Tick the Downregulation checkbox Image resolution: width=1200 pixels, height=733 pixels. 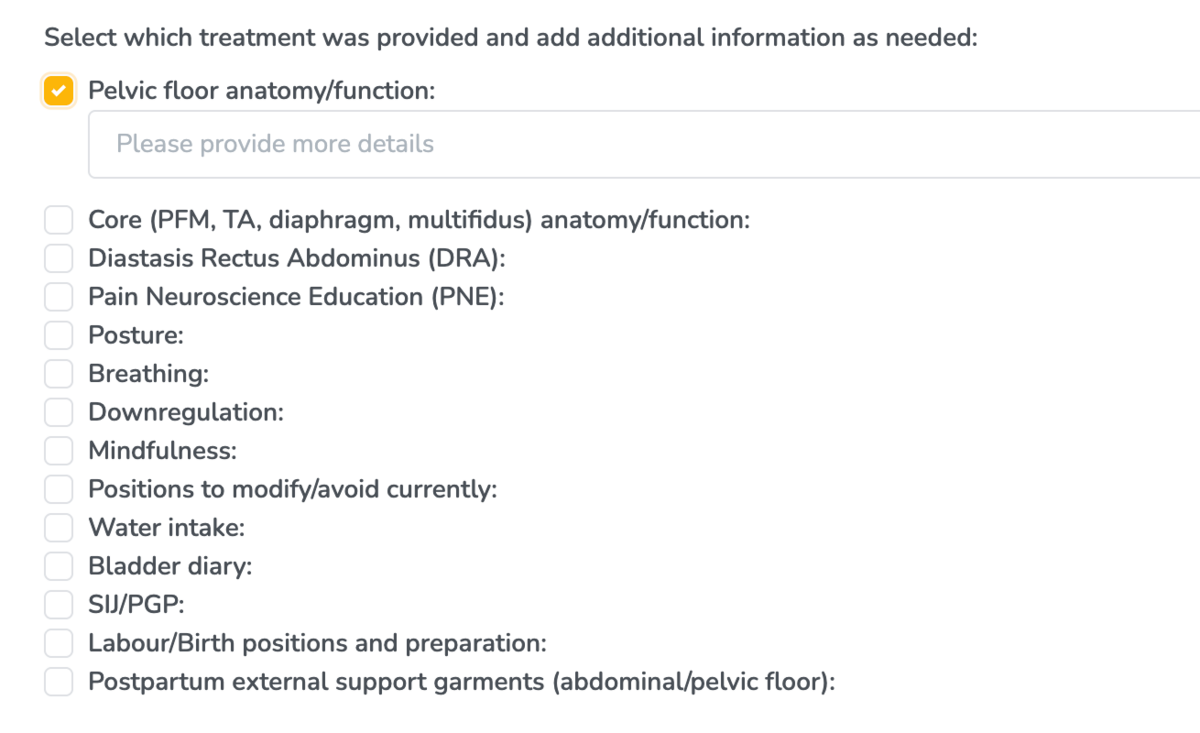57,412
